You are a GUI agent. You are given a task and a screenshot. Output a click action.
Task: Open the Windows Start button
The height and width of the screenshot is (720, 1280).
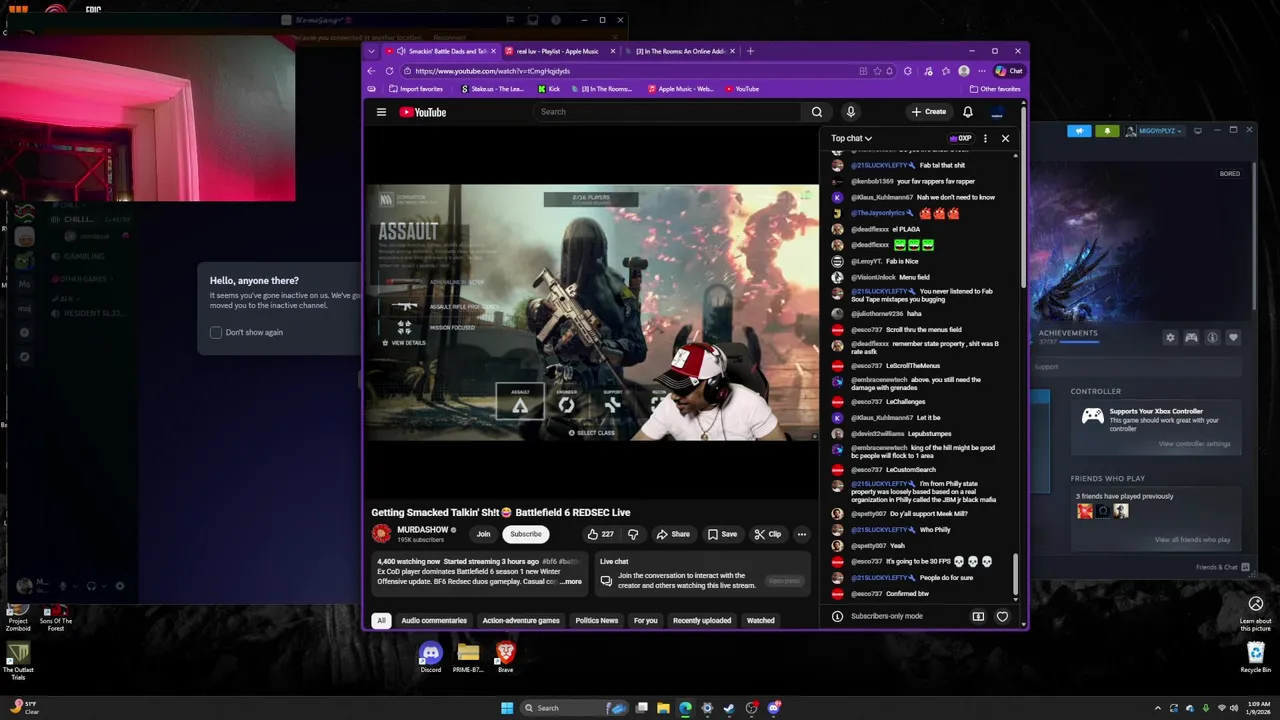coord(507,708)
